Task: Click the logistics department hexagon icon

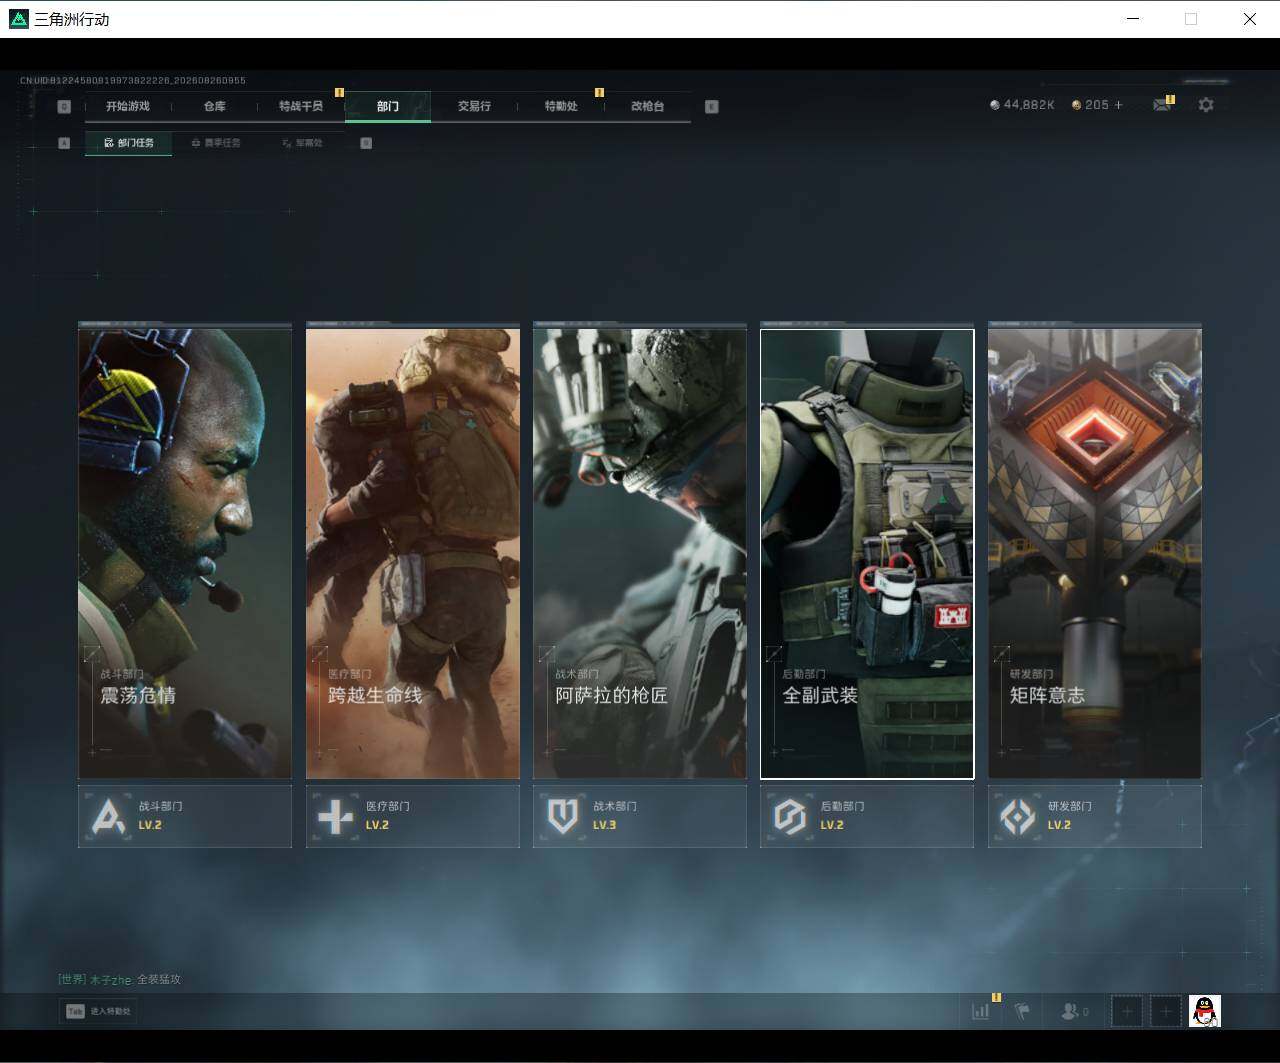Action: [x=790, y=817]
